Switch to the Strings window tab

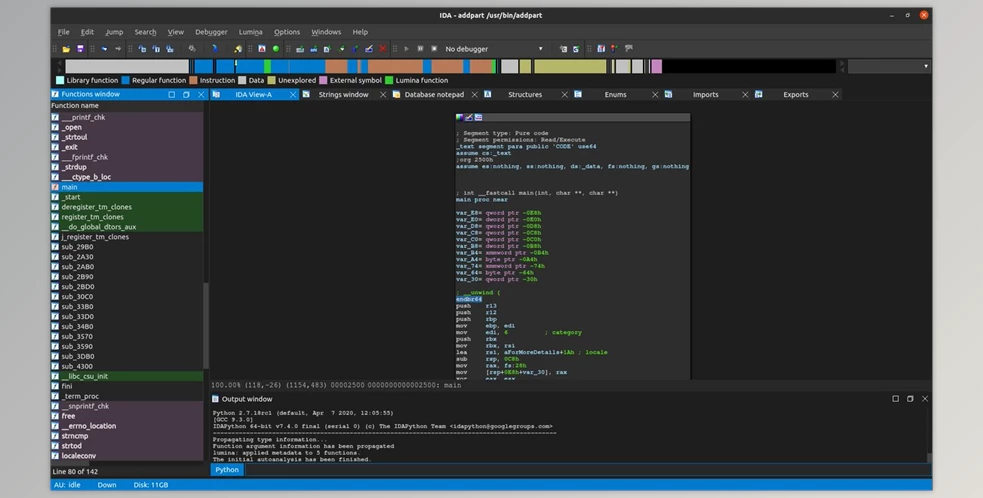click(x=344, y=95)
